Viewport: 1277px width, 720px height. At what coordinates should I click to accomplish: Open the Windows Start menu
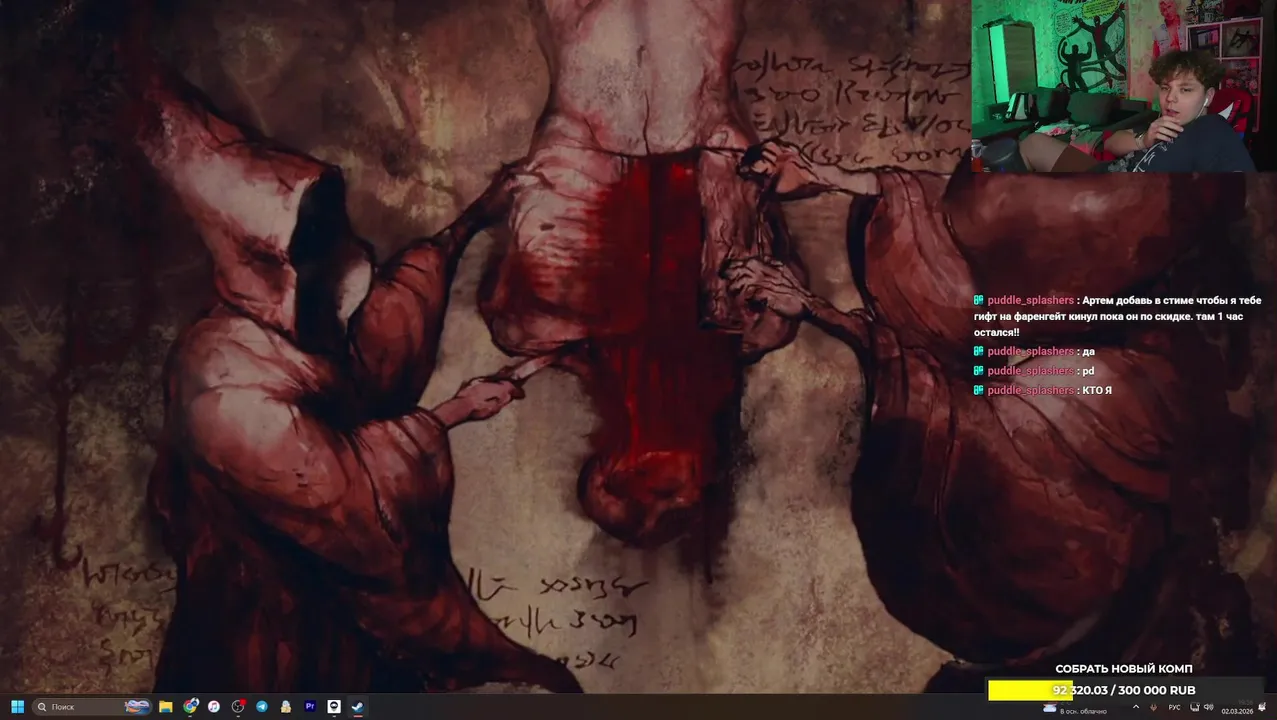point(17,707)
